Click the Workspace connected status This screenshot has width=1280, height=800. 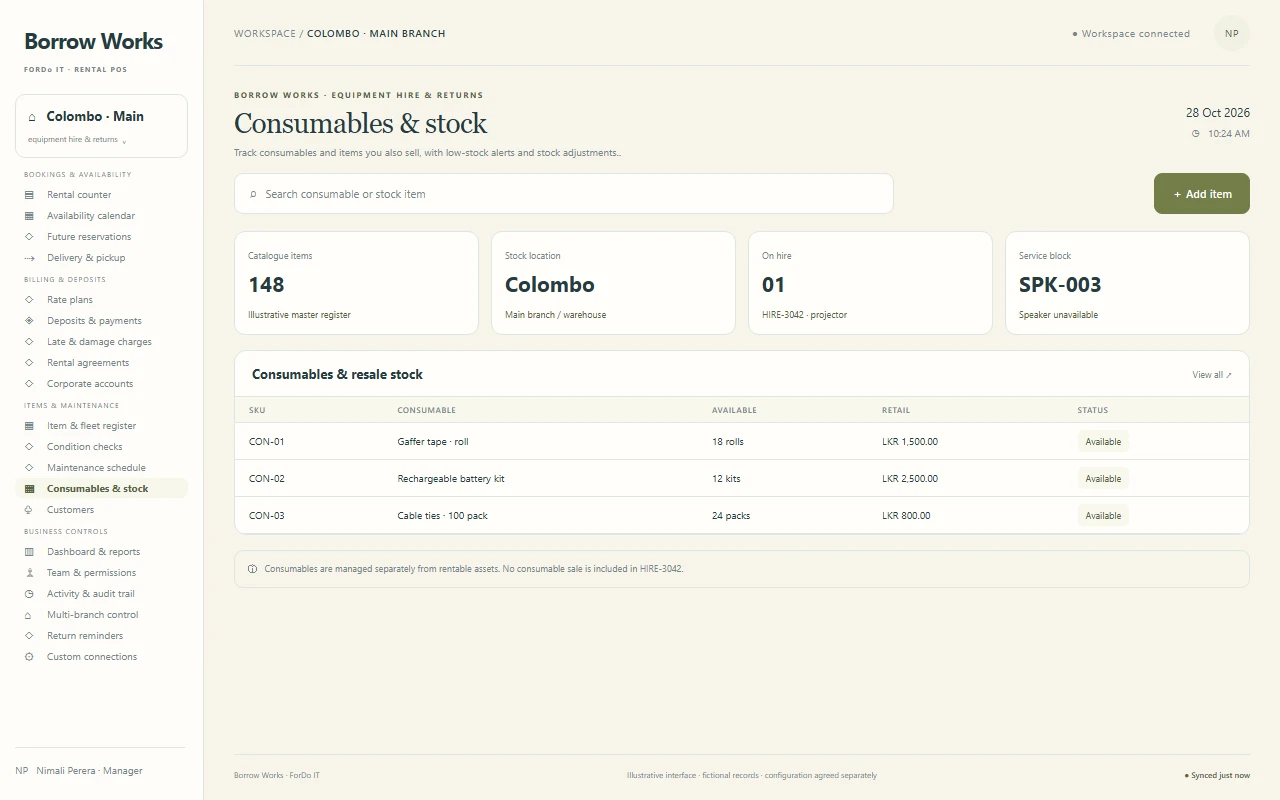pos(1131,34)
